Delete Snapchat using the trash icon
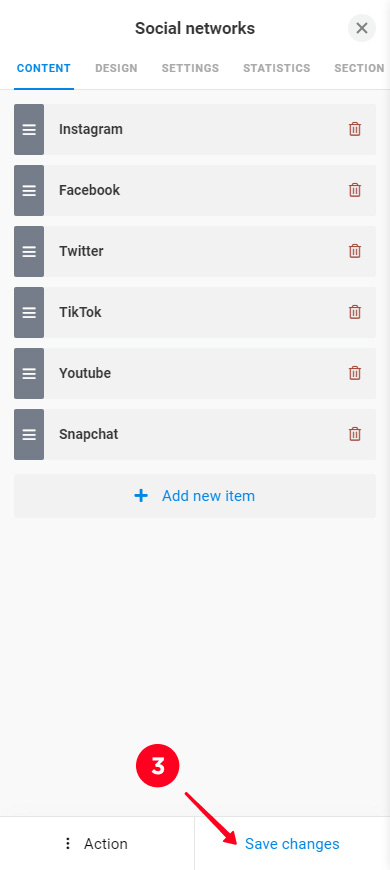 tap(354, 434)
